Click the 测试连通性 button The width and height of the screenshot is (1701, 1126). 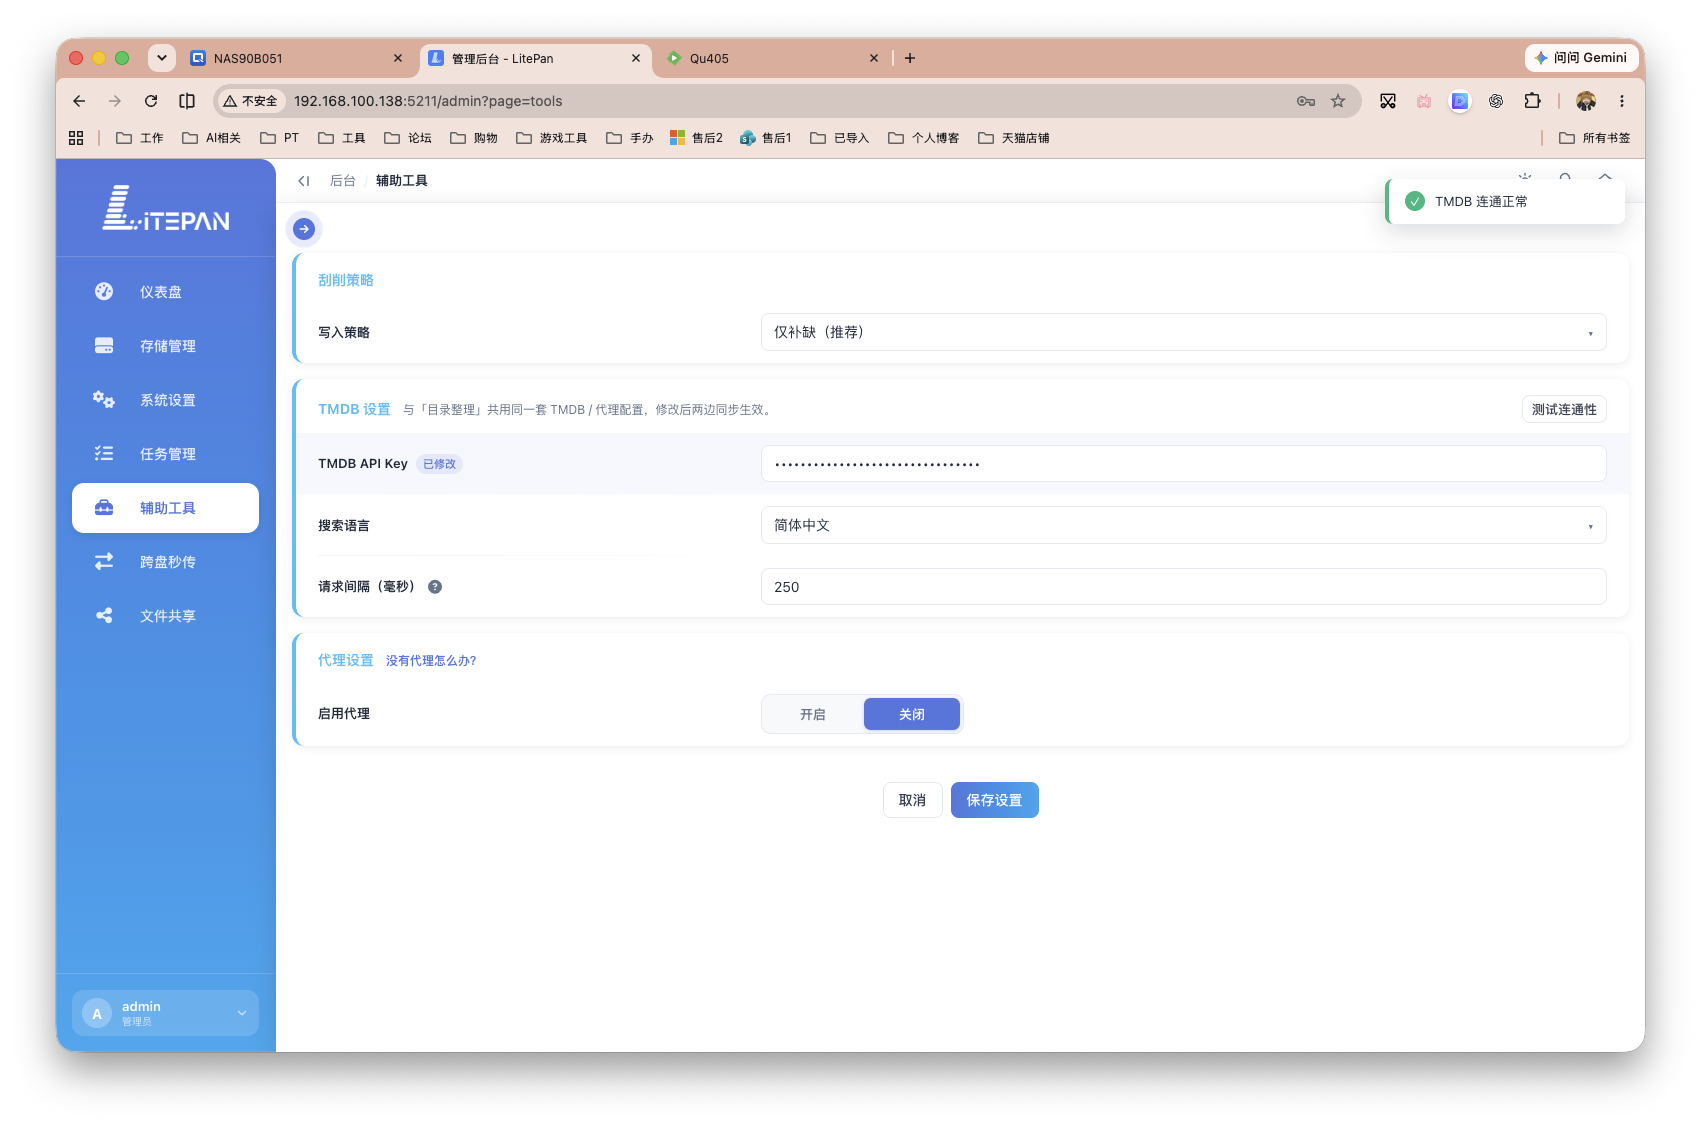(x=1564, y=409)
